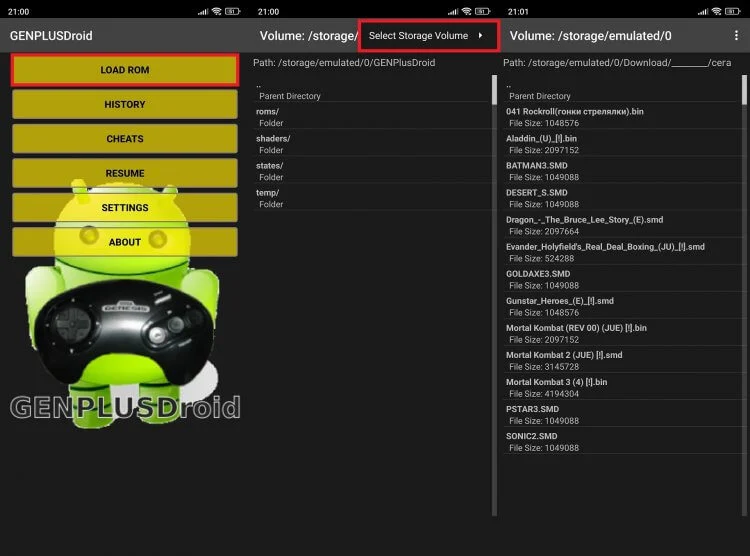Open the states/ folder
Image resolution: width=750 pixels, height=556 pixels.
pos(372,171)
